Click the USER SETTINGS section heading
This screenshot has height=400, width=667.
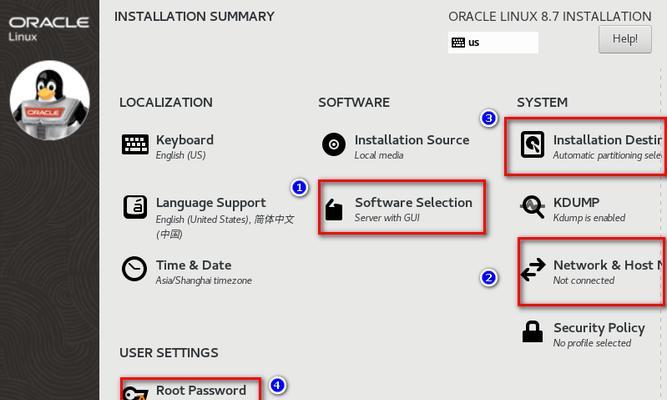[169, 353]
